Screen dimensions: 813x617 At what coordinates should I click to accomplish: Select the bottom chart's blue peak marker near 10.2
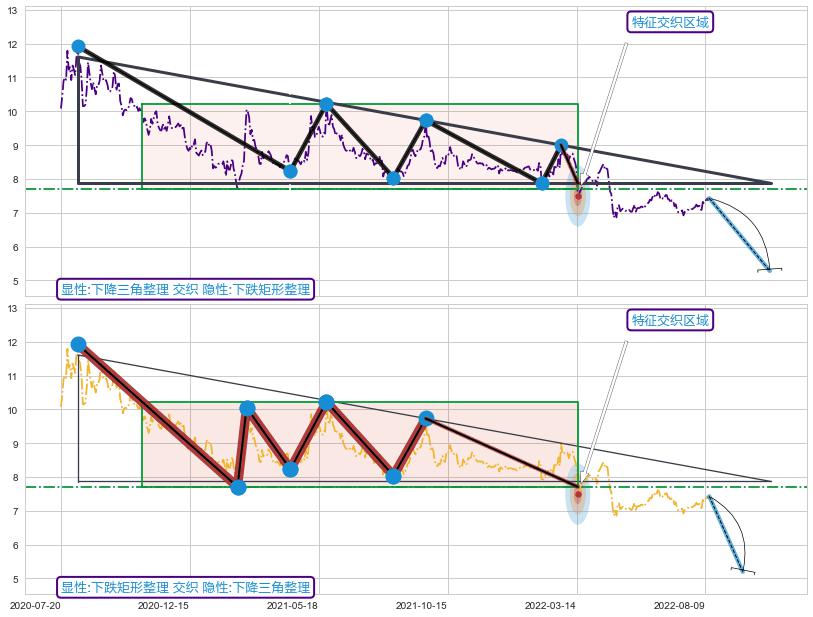pos(326,402)
